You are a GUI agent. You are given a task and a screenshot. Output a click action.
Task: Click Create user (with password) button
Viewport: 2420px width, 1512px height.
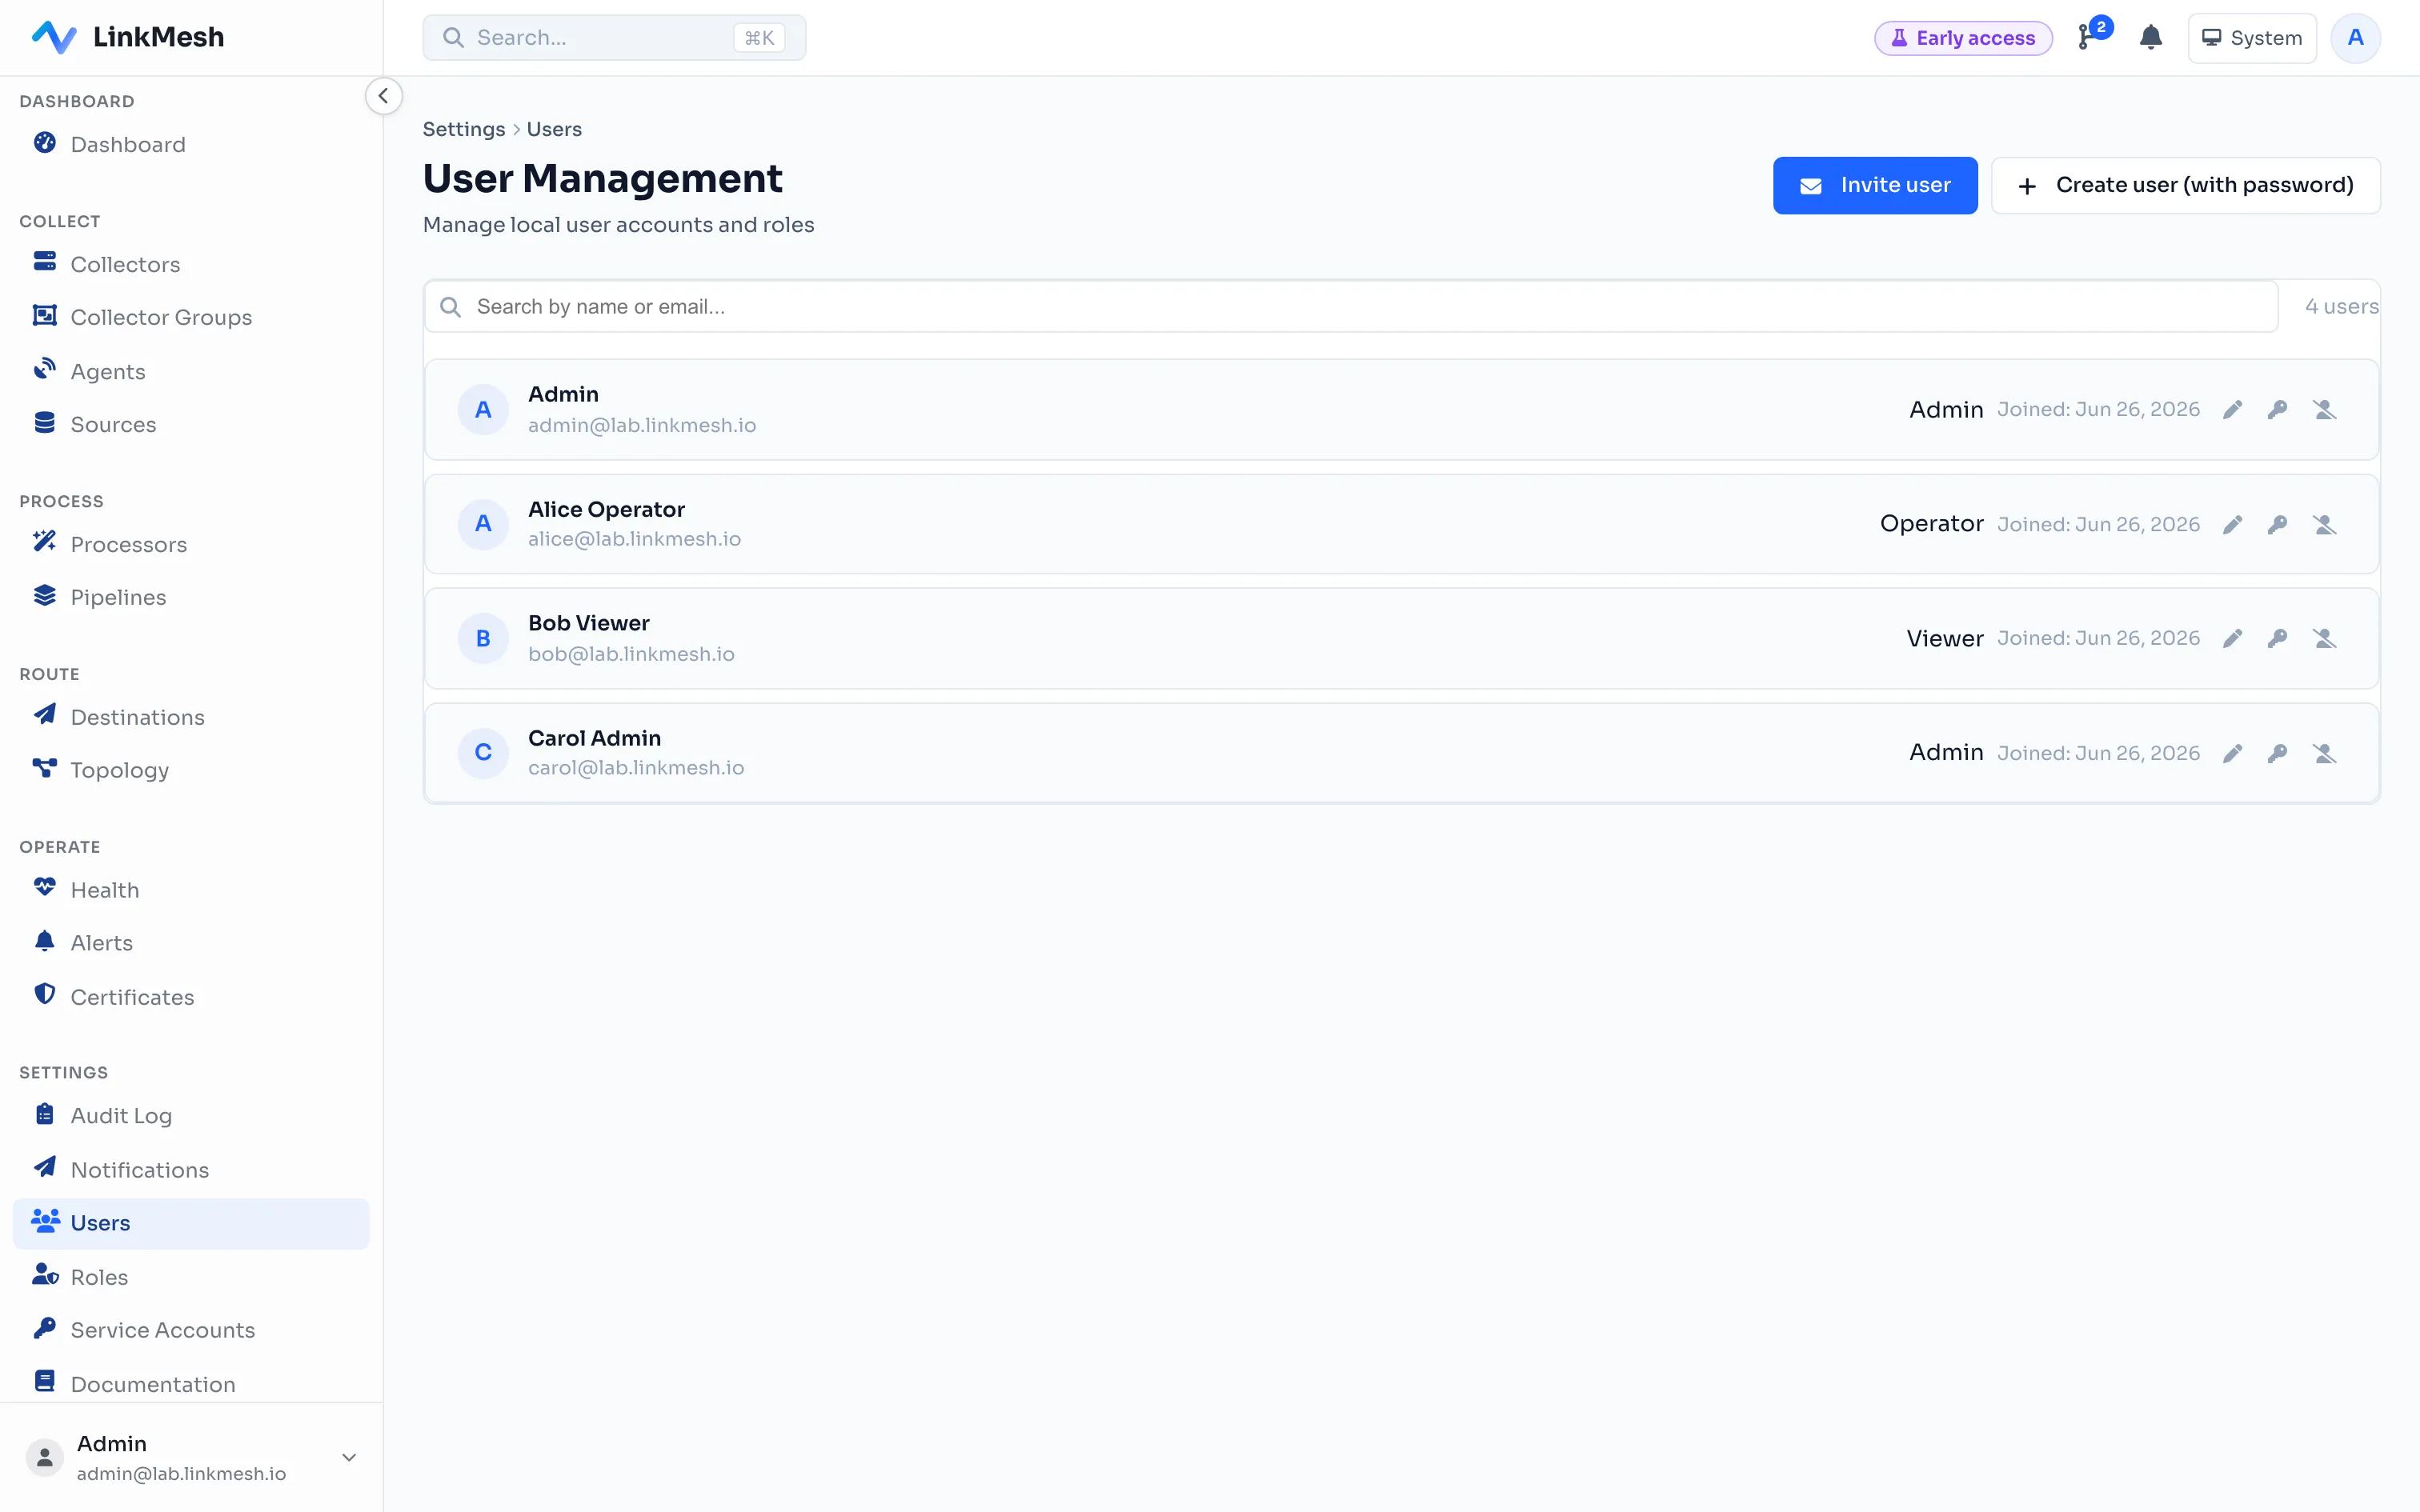point(2185,185)
